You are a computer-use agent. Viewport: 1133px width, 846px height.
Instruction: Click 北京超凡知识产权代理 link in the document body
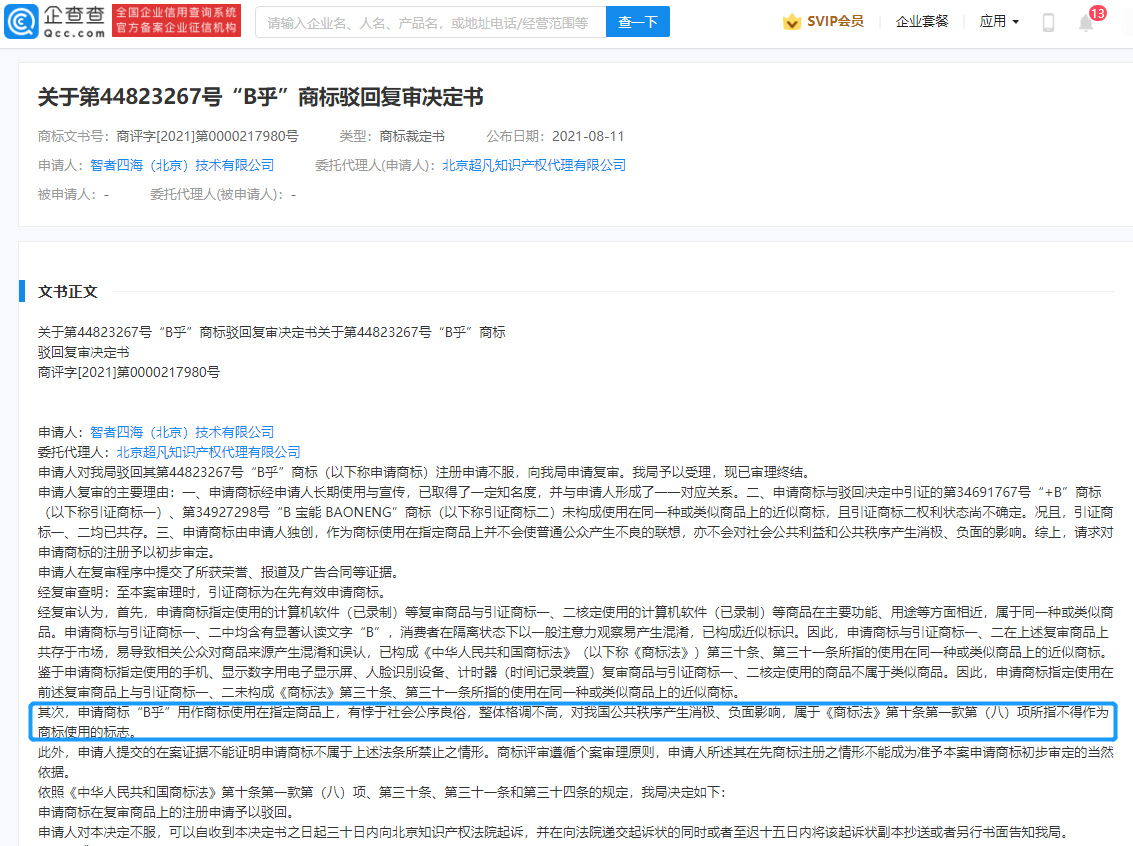[x=208, y=452]
